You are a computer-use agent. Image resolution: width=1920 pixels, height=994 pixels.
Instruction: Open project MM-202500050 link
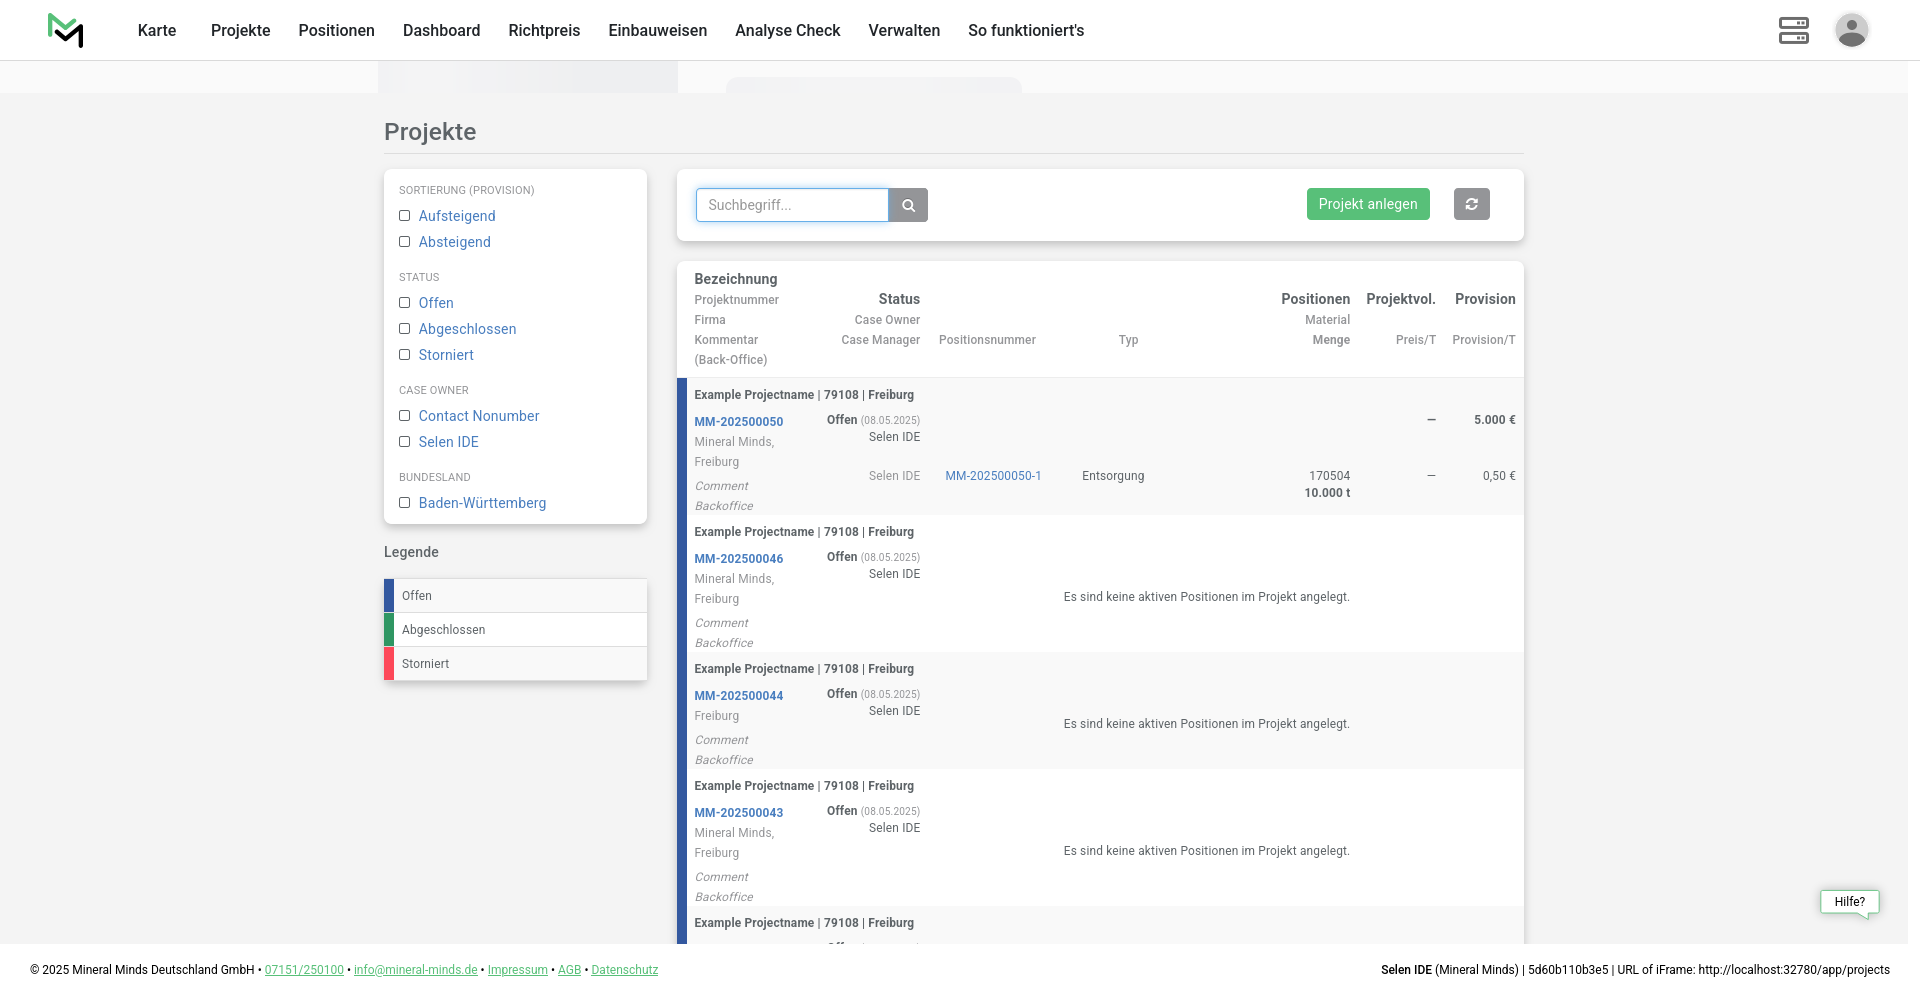738,422
